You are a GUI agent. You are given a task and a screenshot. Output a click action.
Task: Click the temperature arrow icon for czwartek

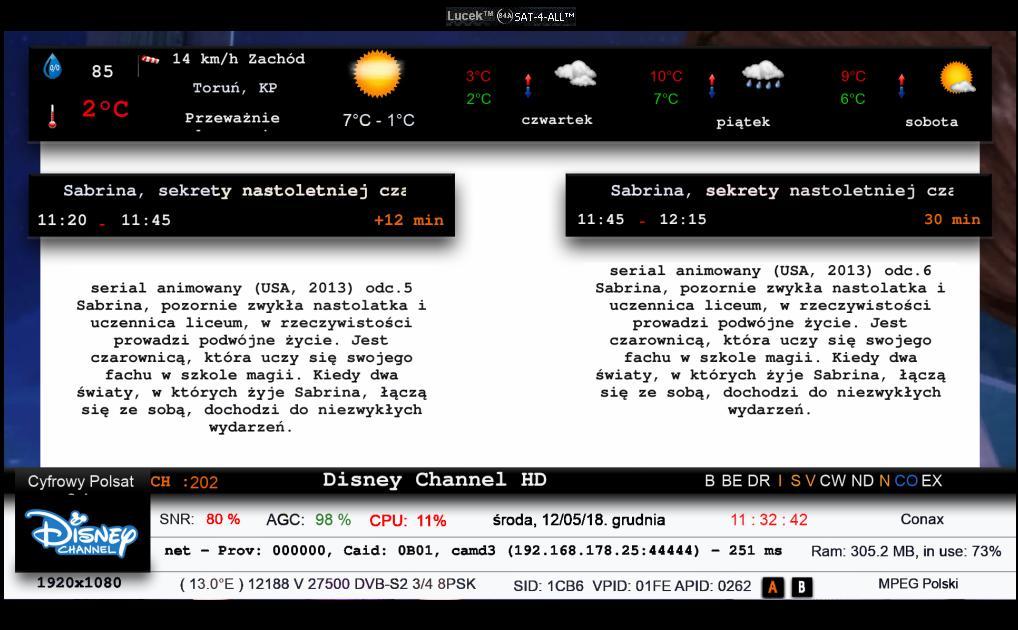click(528, 86)
